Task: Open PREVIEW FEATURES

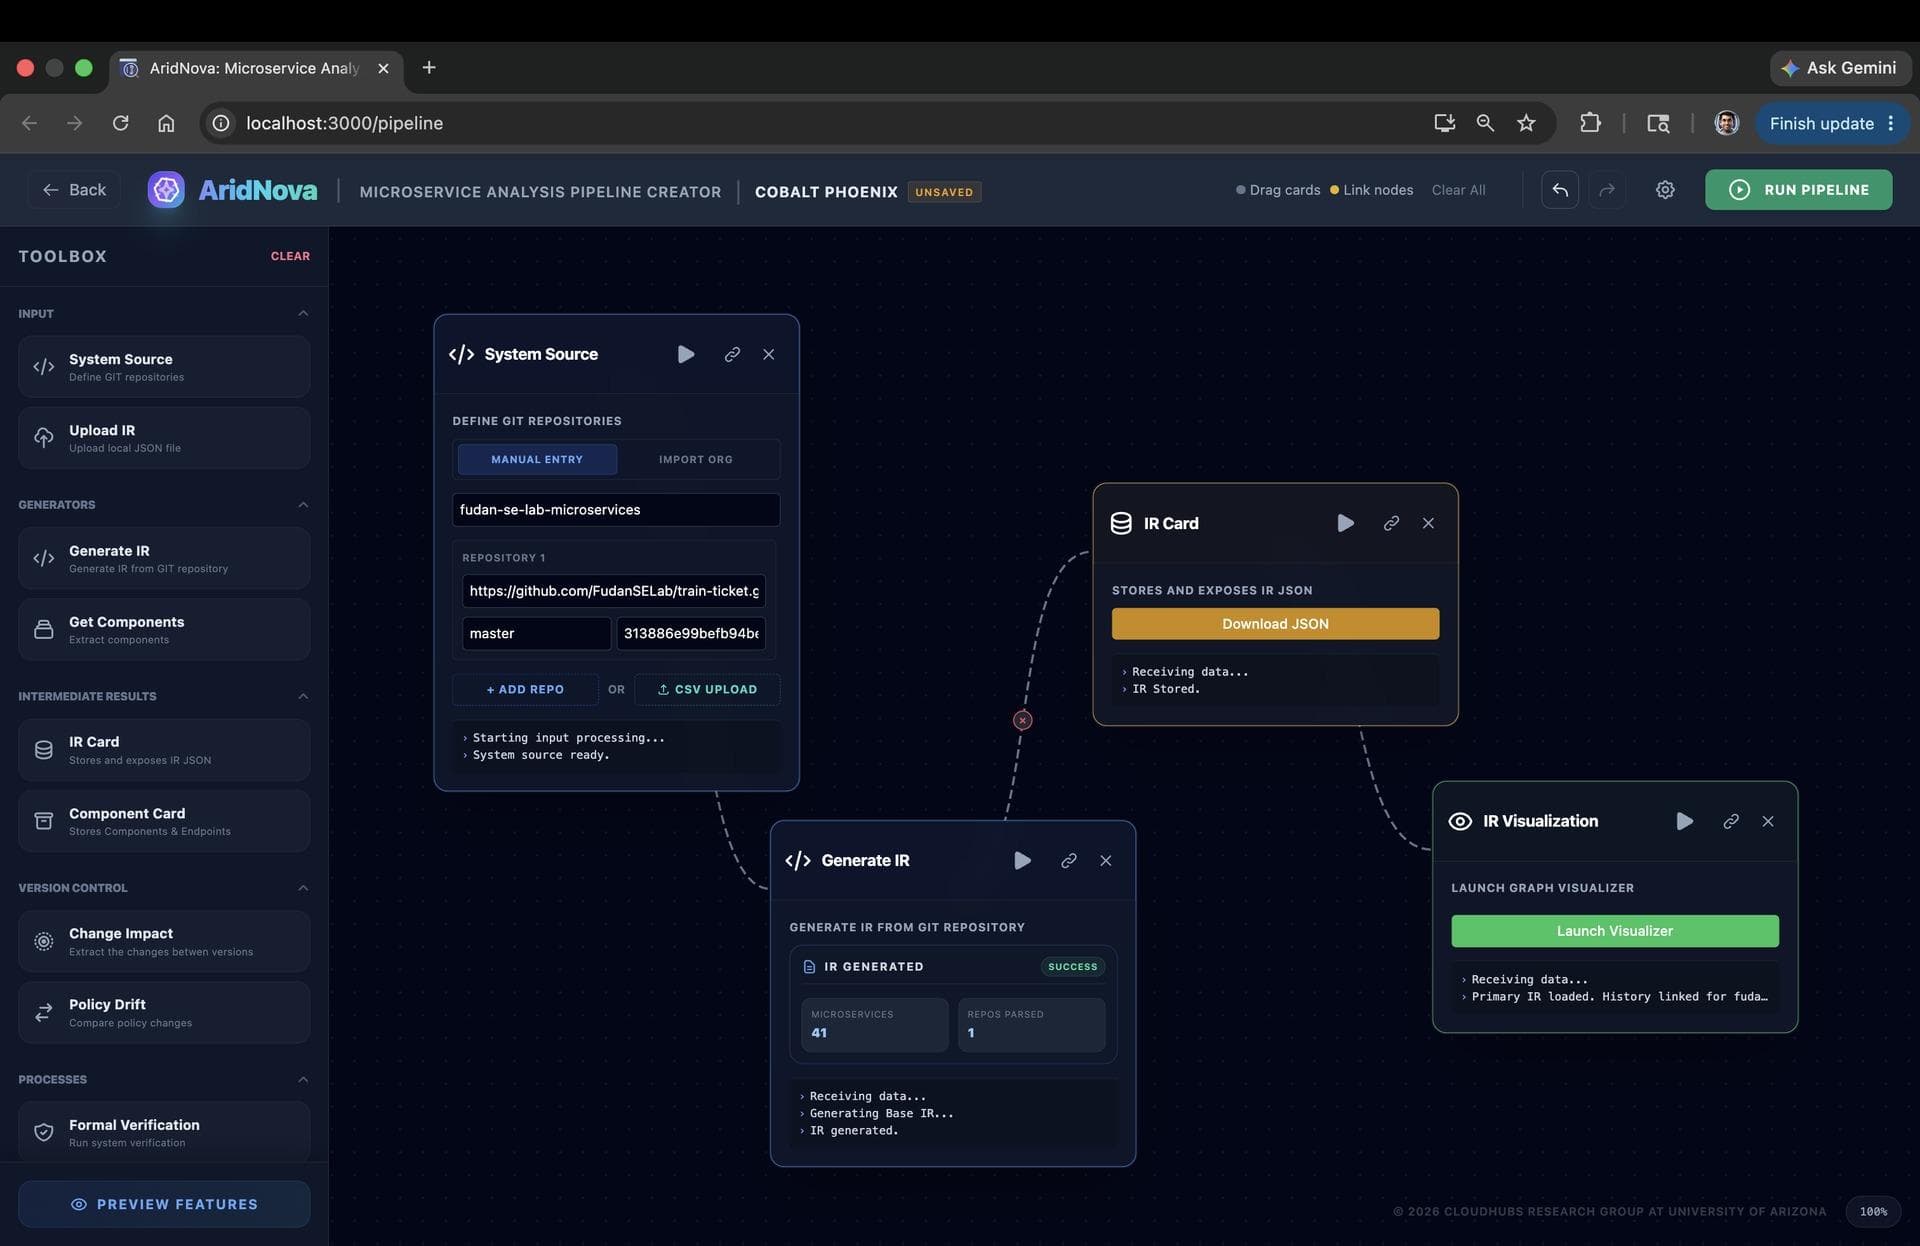Action: click(164, 1204)
